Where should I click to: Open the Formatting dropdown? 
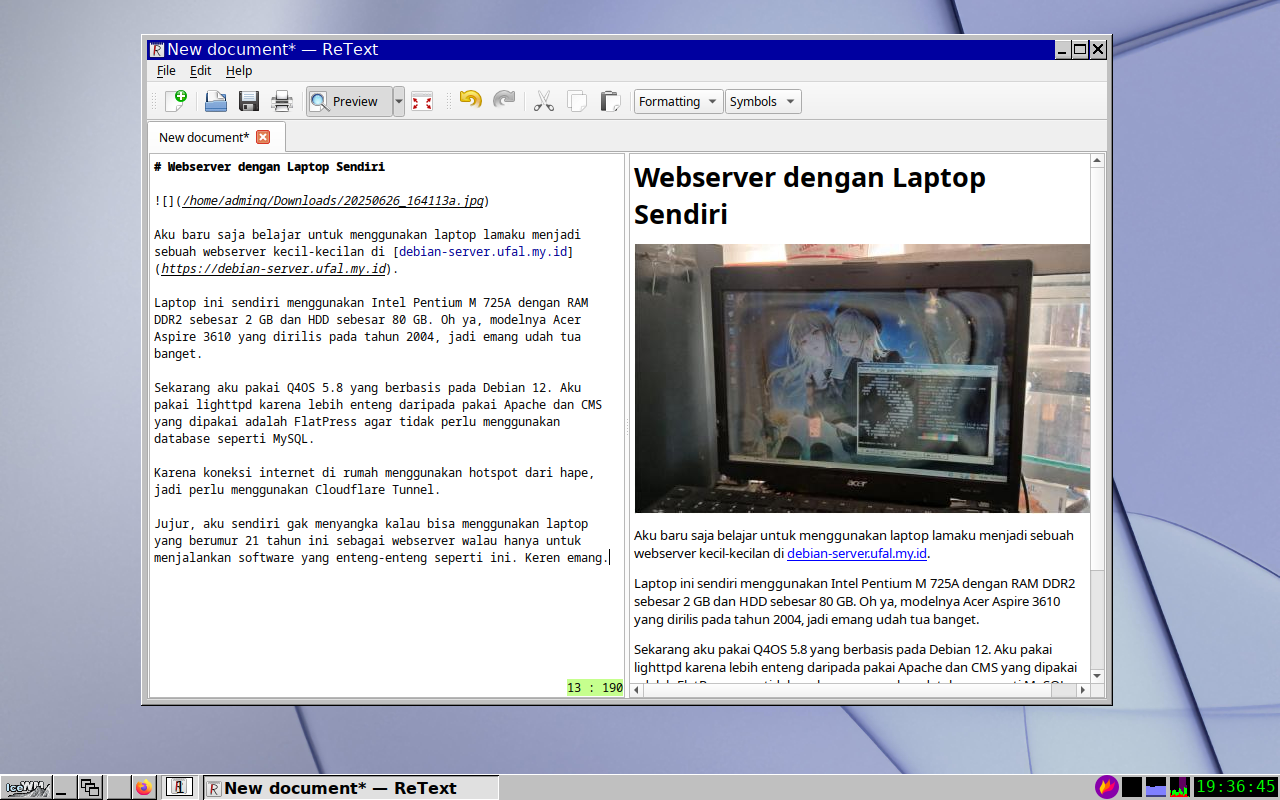click(x=678, y=101)
